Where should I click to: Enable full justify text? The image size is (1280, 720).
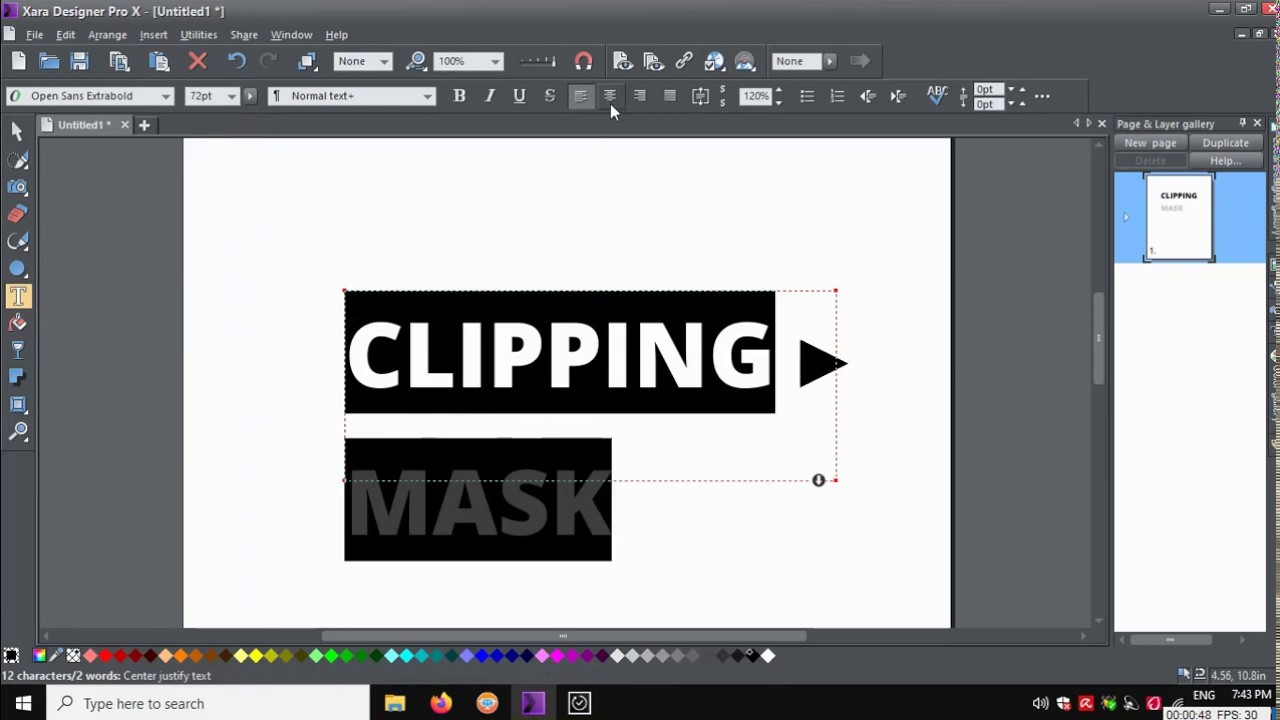point(670,96)
